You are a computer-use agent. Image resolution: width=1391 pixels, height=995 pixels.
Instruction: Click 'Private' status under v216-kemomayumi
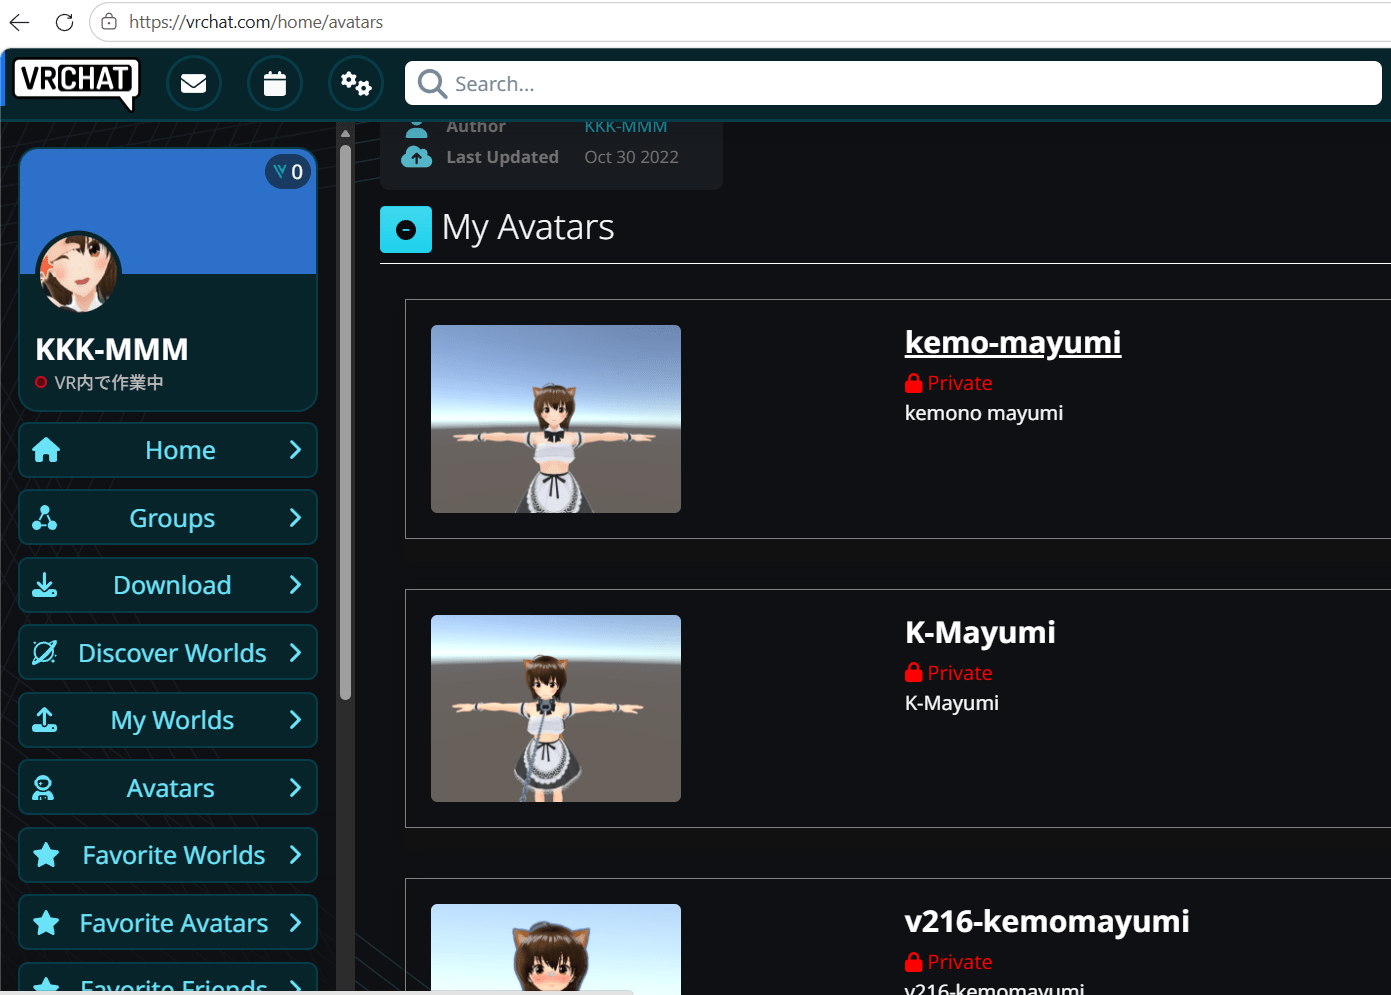pyautogui.click(x=960, y=962)
